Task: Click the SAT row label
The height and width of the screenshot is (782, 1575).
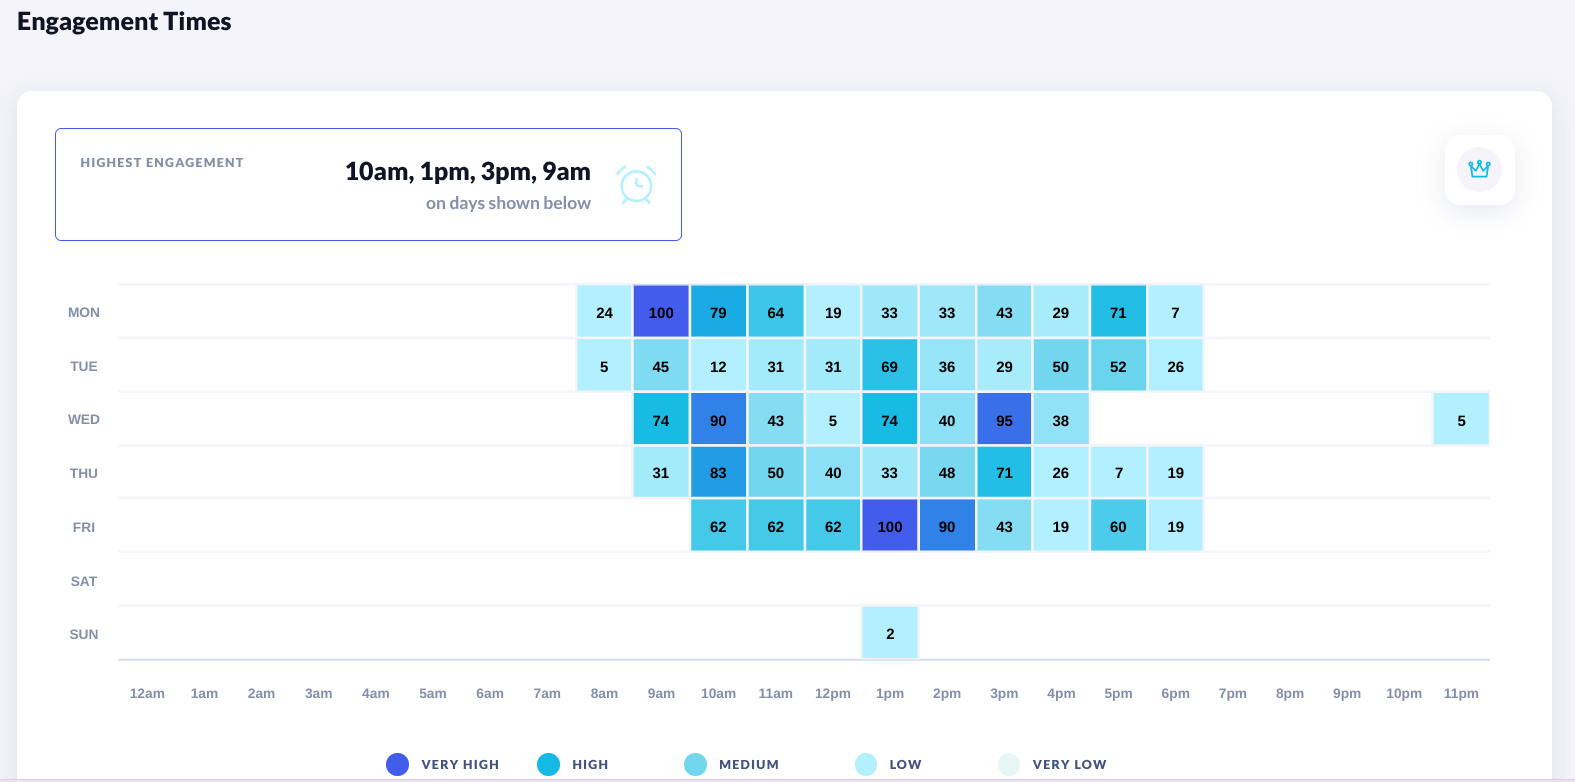Action: click(x=84, y=581)
